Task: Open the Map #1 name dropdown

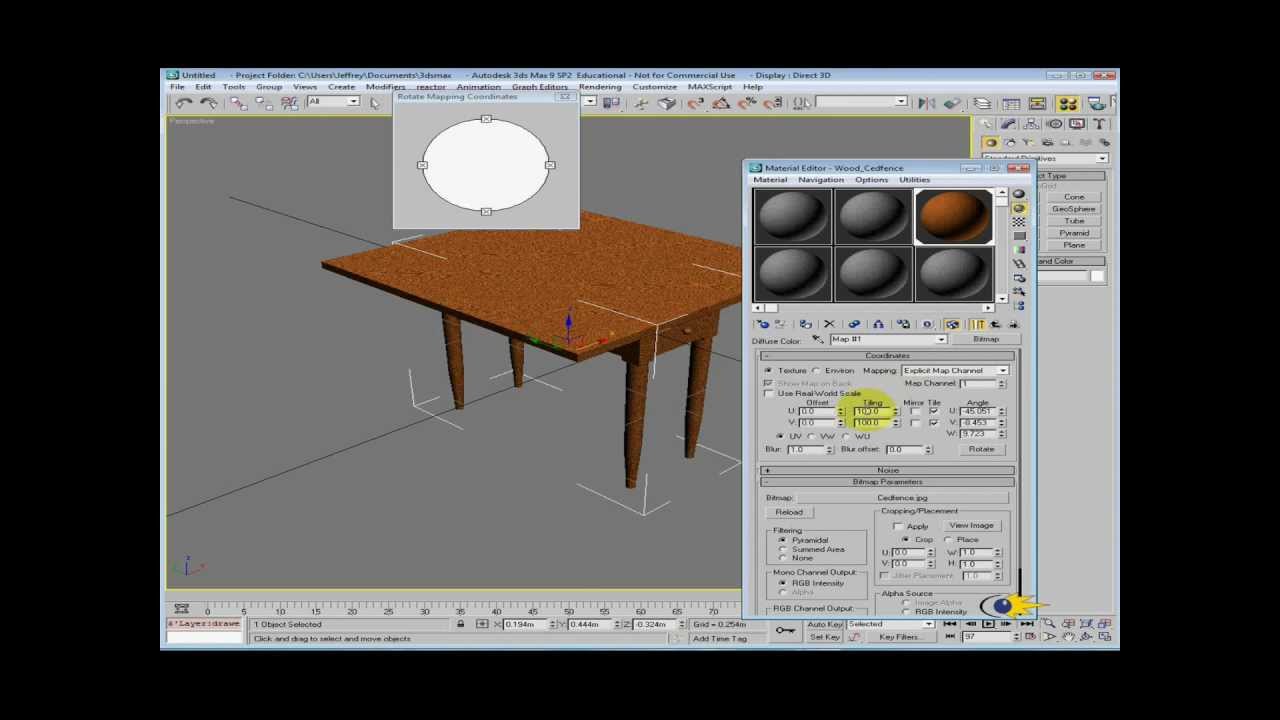Action: click(x=887, y=340)
